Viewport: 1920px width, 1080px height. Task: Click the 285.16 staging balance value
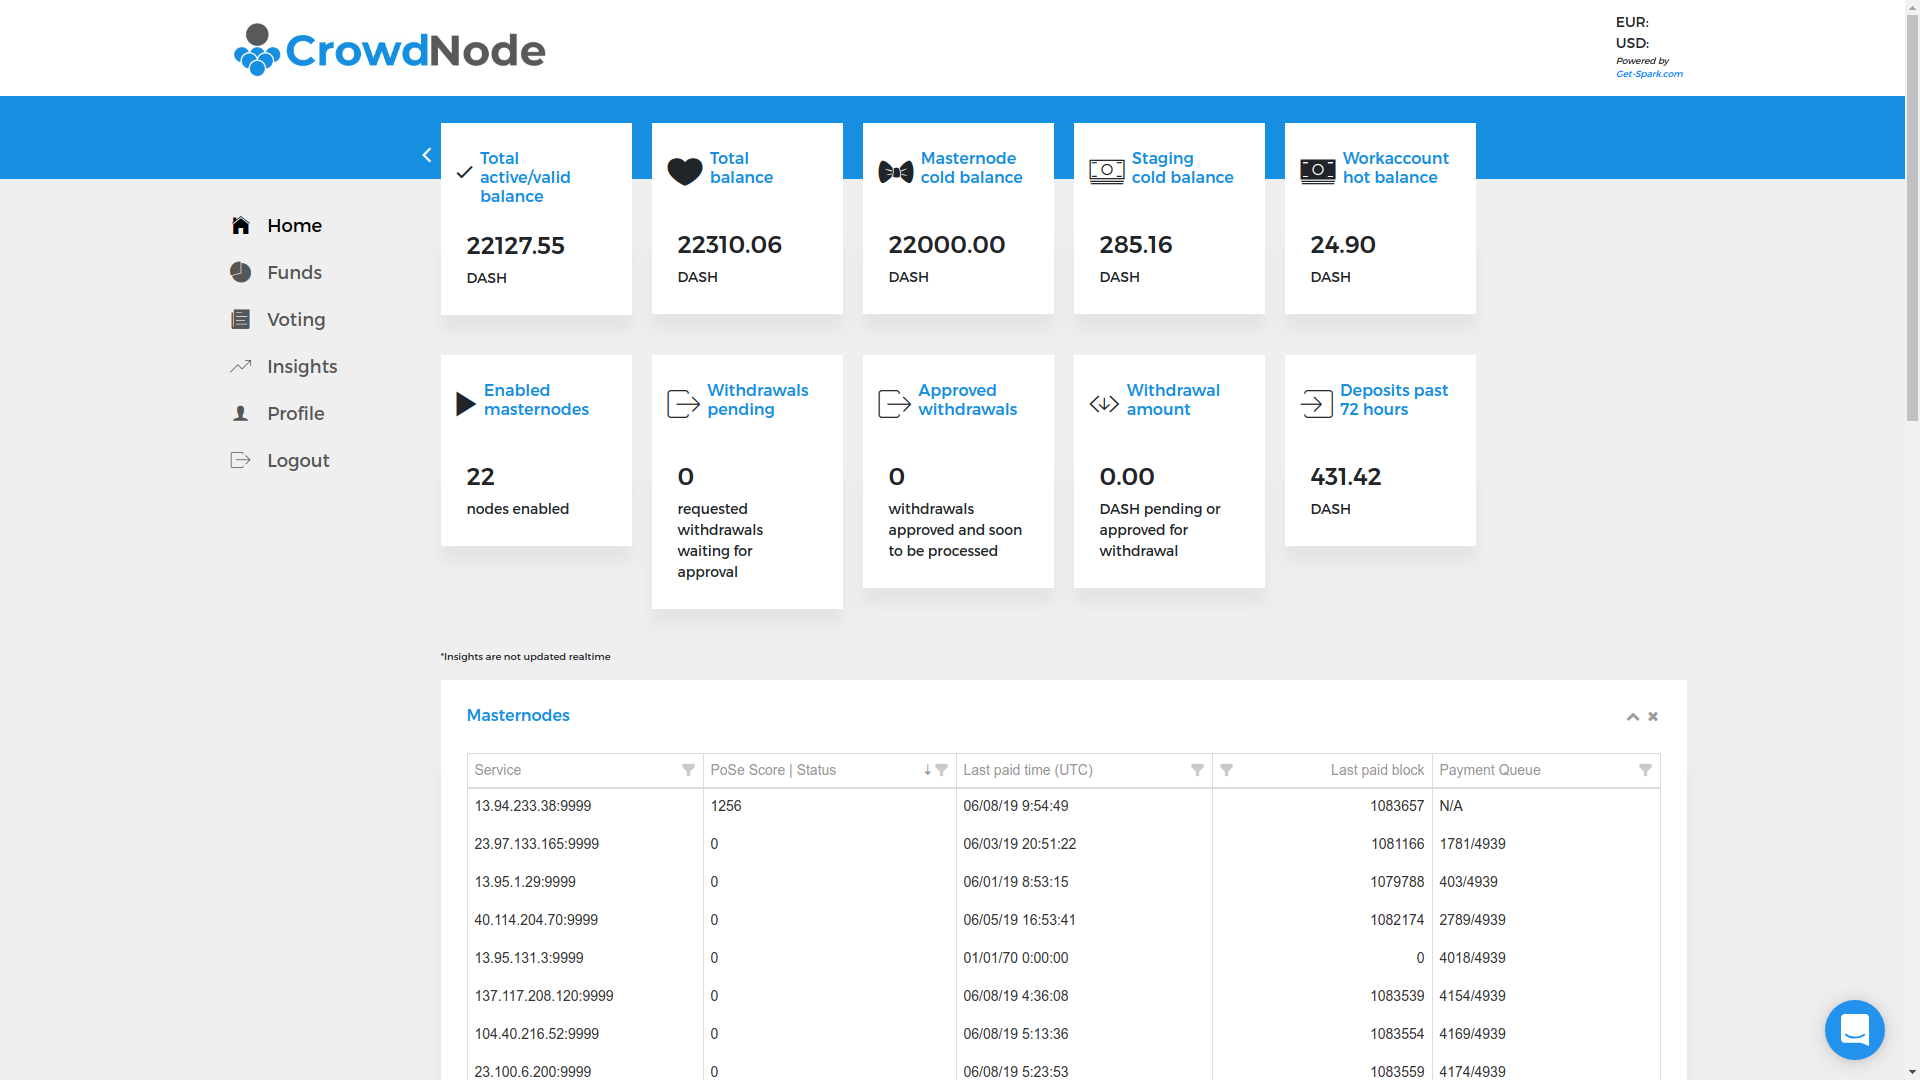click(x=1136, y=244)
